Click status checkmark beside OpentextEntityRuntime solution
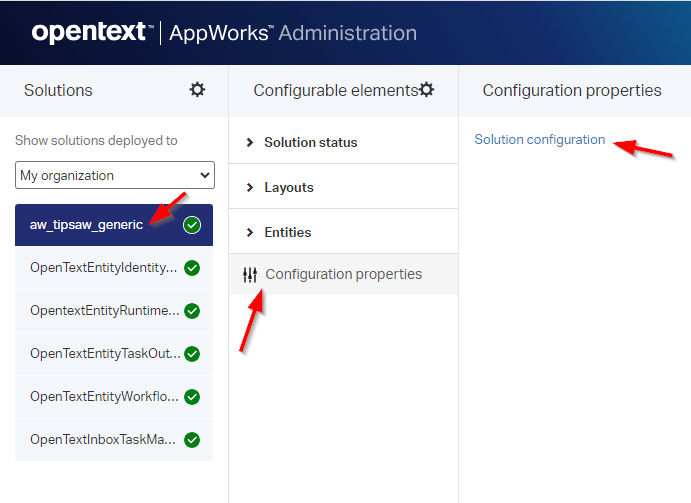 (x=192, y=311)
